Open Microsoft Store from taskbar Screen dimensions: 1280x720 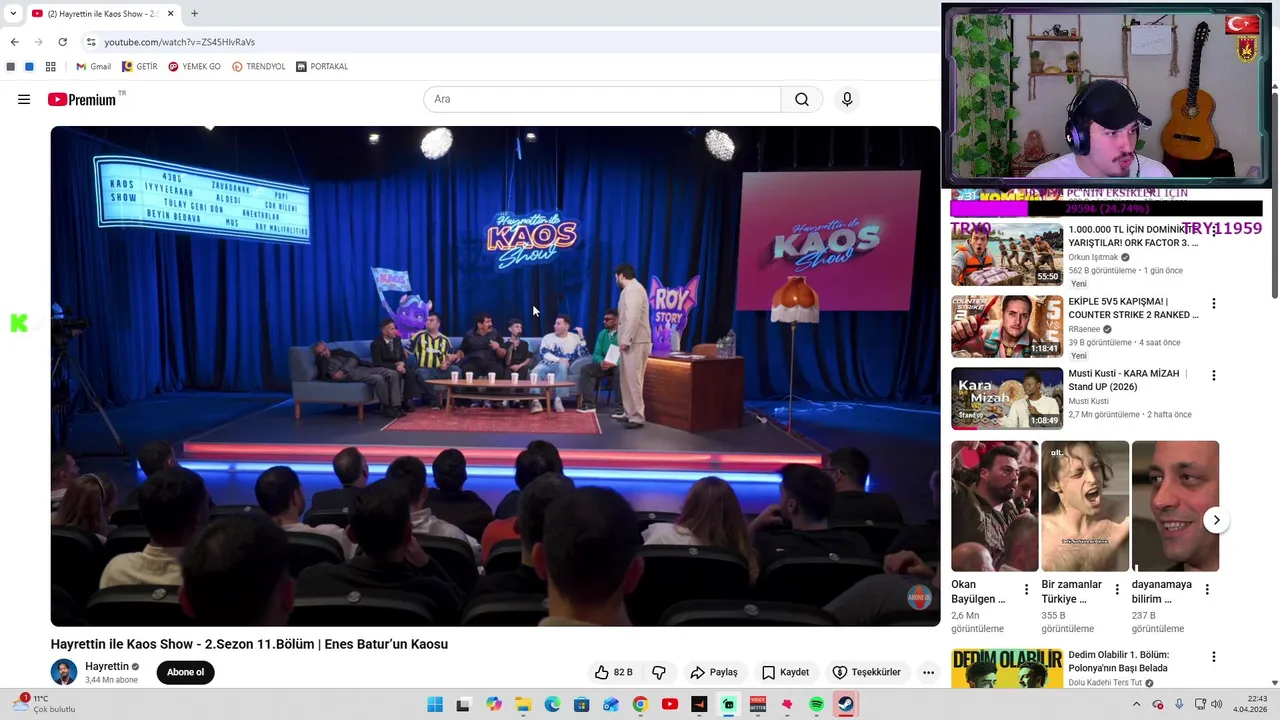click(x=581, y=704)
